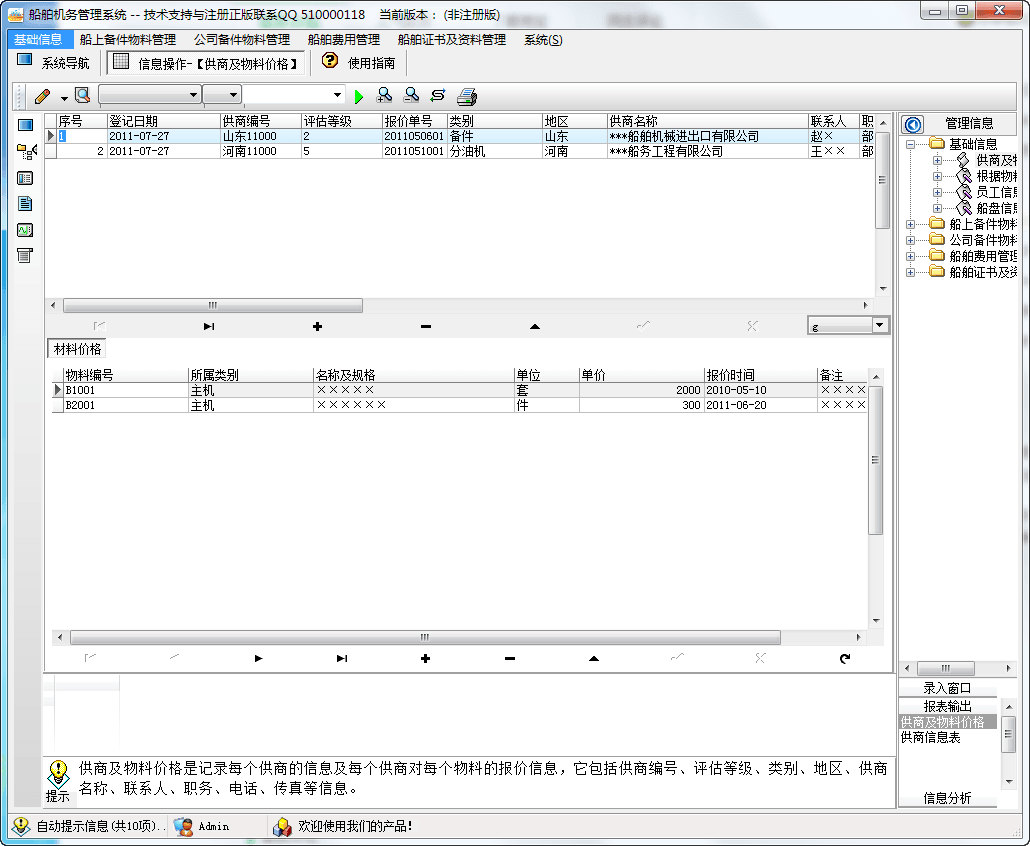Click the tree structure icon in left sidebar
The width and height of the screenshot is (1030, 846).
coord(26,151)
